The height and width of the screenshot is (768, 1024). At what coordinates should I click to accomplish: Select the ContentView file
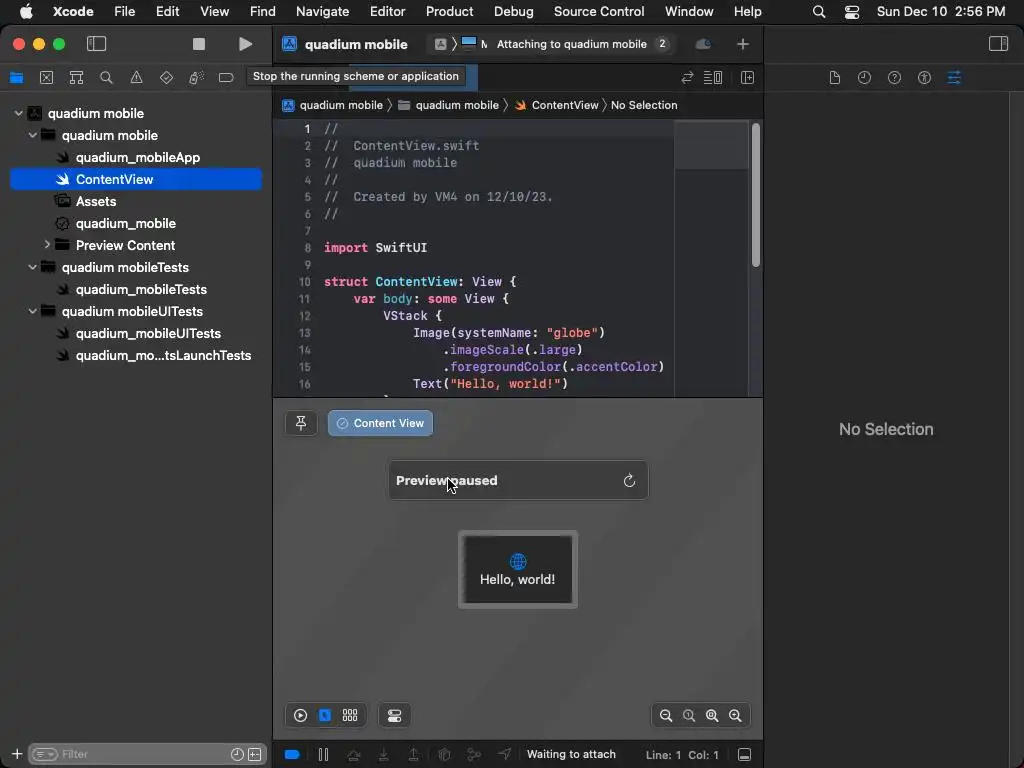[136, 180]
